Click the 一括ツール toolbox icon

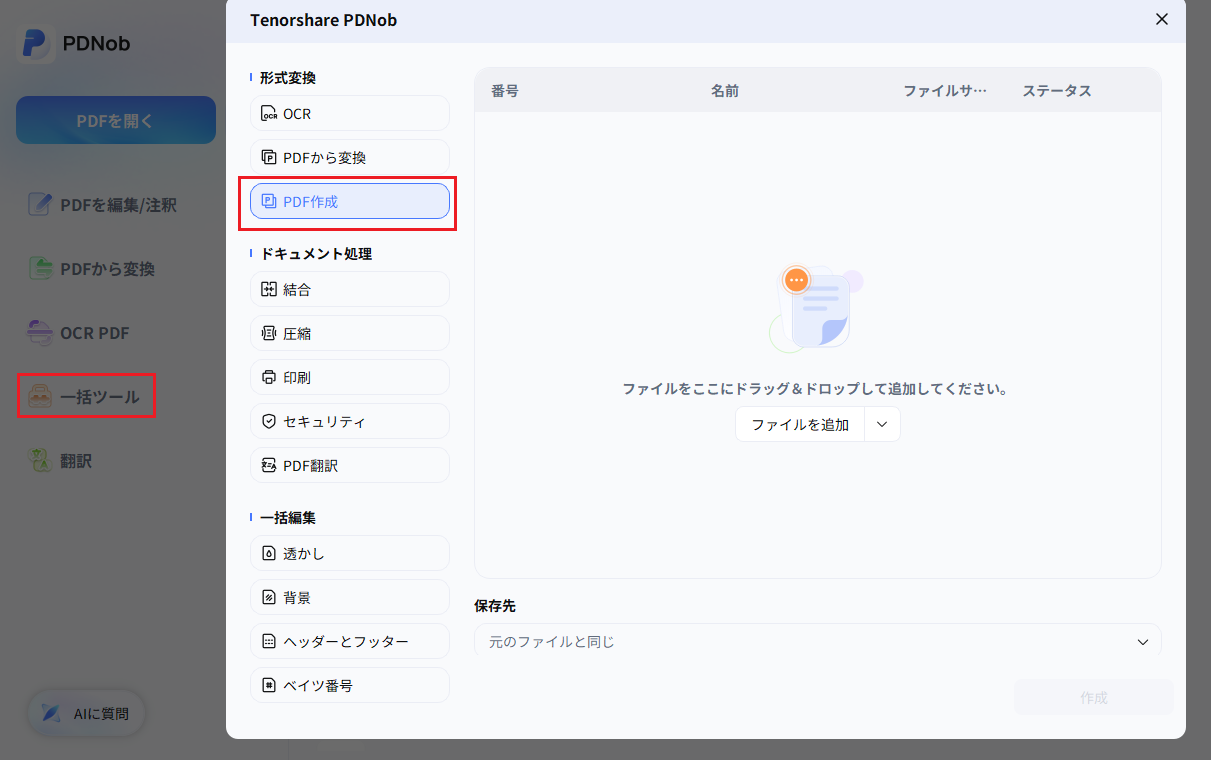(x=40, y=397)
